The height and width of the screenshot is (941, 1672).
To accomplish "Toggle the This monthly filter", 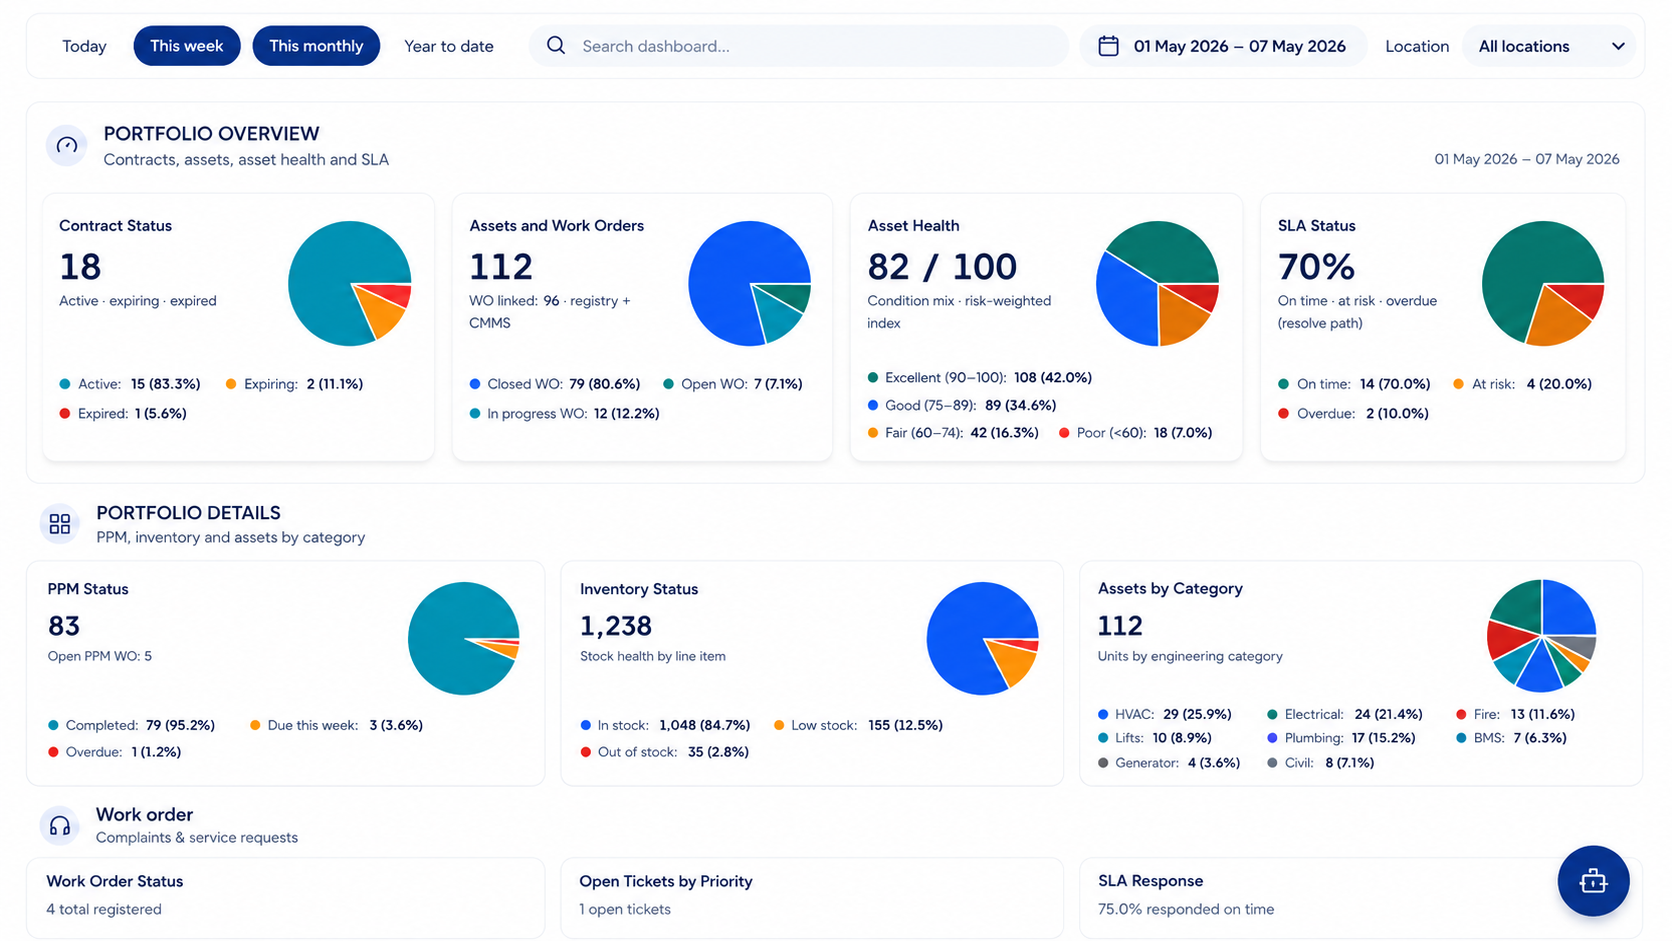I will pyautogui.click(x=316, y=46).
